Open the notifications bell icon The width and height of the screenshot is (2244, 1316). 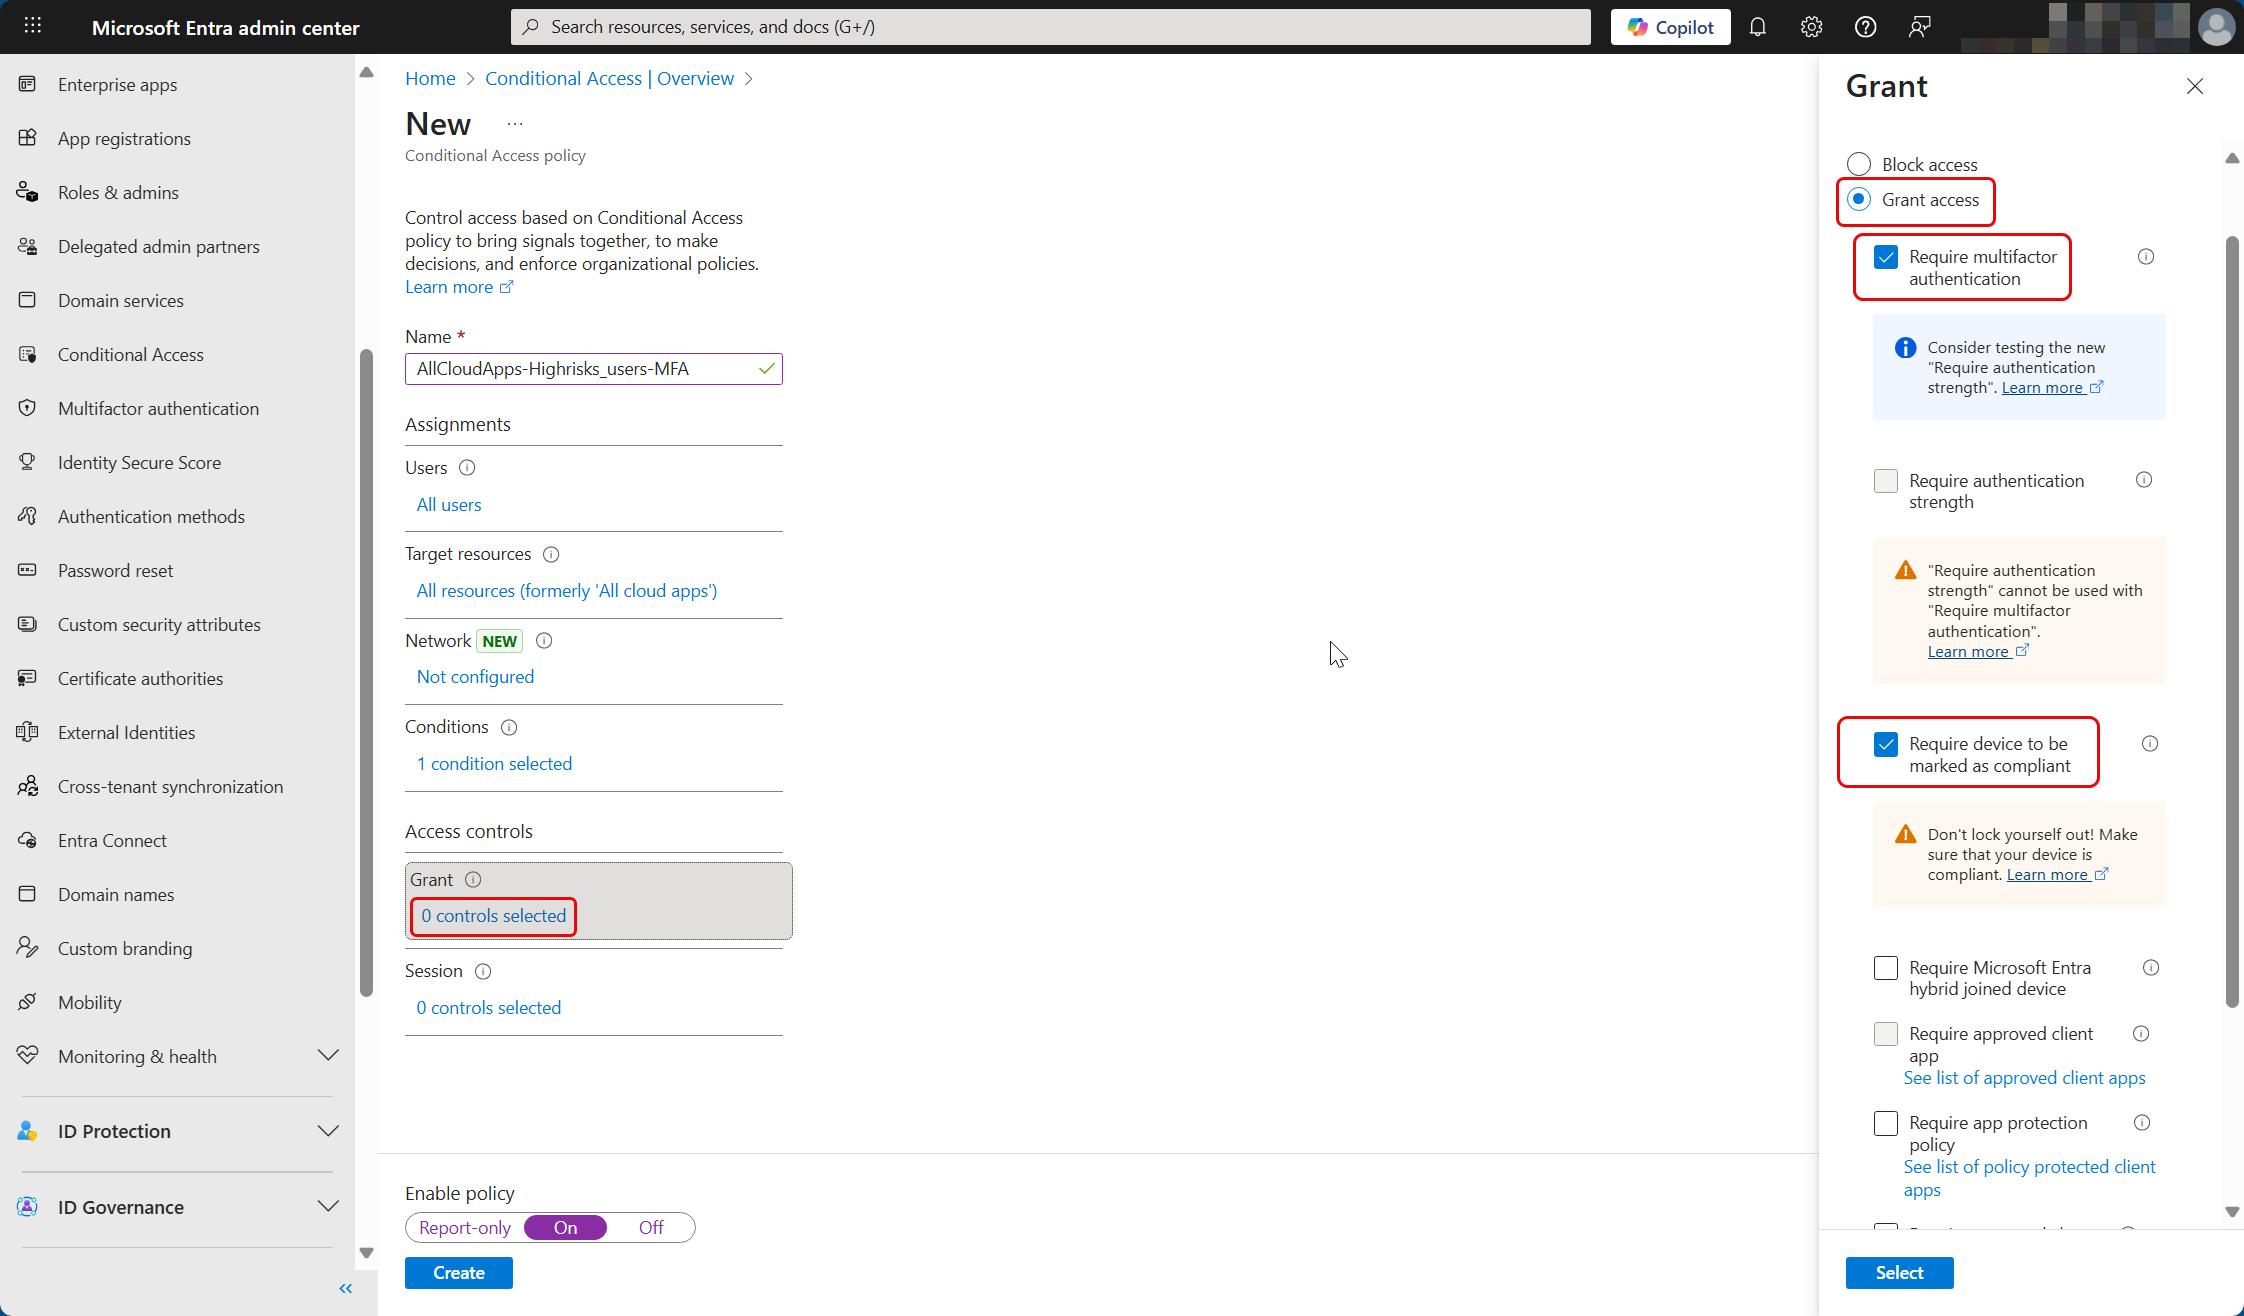(x=1757, y=27)
